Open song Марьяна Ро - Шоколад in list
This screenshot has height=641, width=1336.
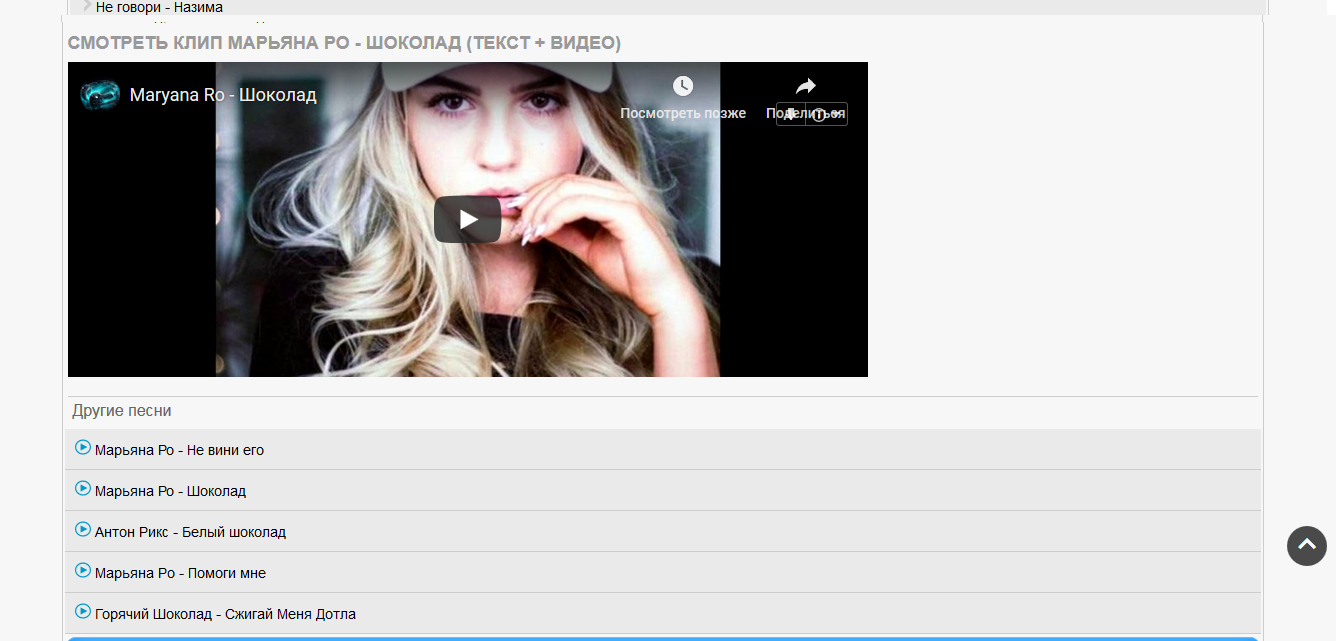click(x=170, y=491)
